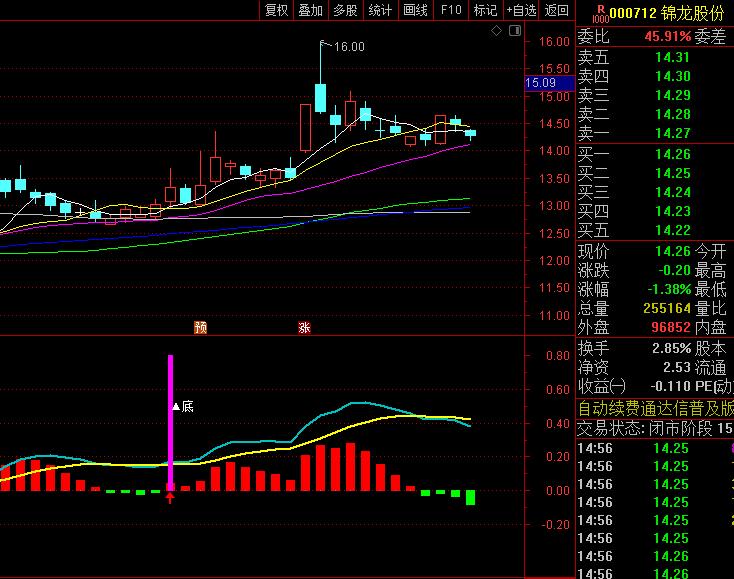Click the 自动续费通达信普及版 promotional banner
Viewport: 734px width, 579px height.
click(655, 408)
